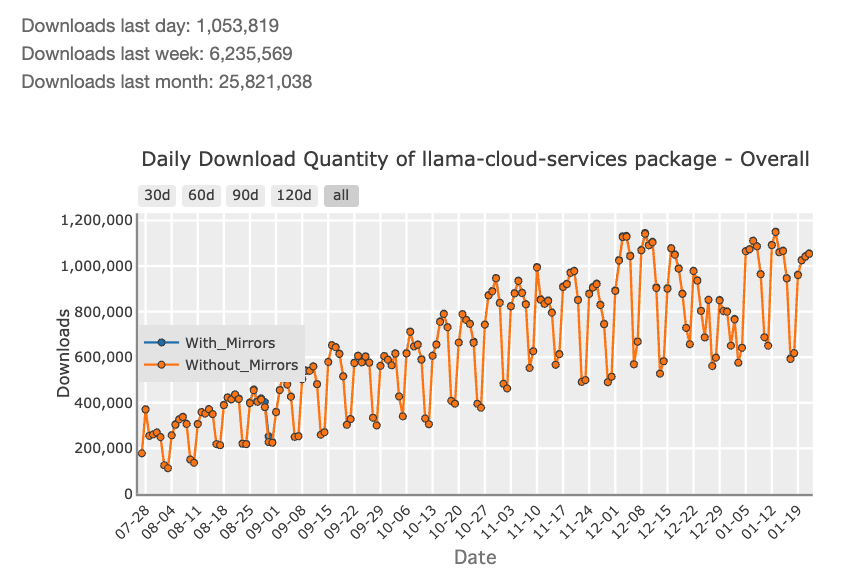Click 'Downloads last month: 25,821,038' text
Viewport: 856px width, 583px height.
coord(167,81)
